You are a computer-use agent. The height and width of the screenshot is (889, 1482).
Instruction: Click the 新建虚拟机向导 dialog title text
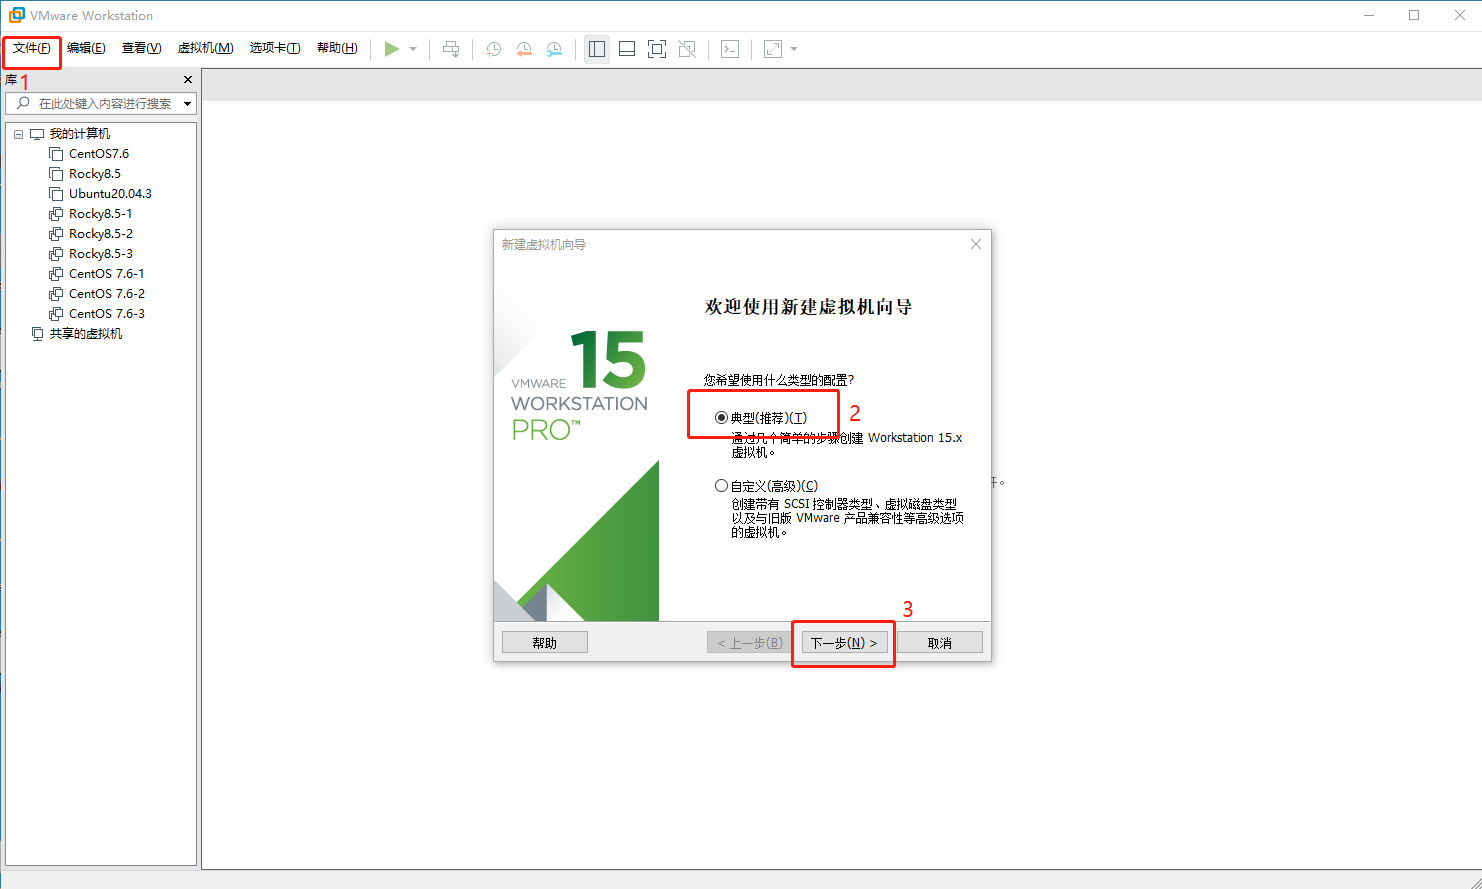click(x=544, y=245)
